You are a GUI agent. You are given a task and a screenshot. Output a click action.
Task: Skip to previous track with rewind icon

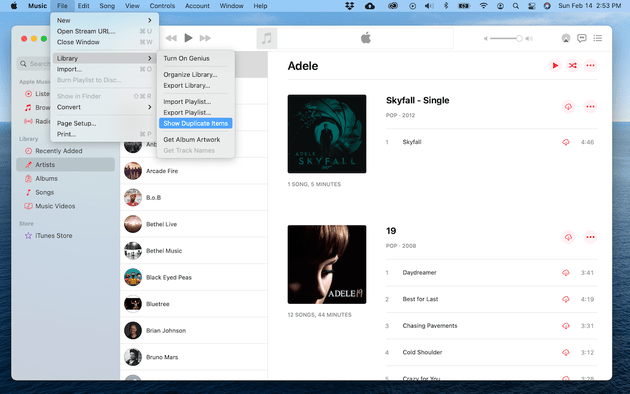171,38
